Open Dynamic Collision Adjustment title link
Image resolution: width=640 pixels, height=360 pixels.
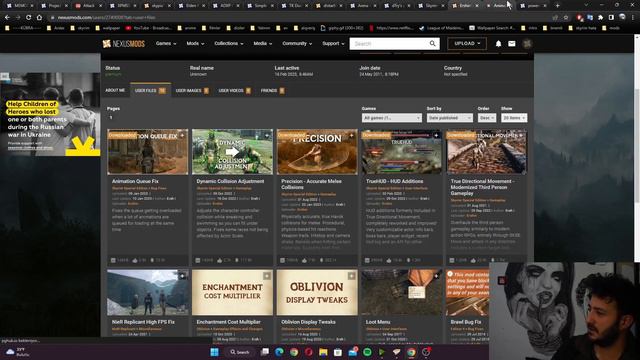pyautogui.click(x=230, y=181)
